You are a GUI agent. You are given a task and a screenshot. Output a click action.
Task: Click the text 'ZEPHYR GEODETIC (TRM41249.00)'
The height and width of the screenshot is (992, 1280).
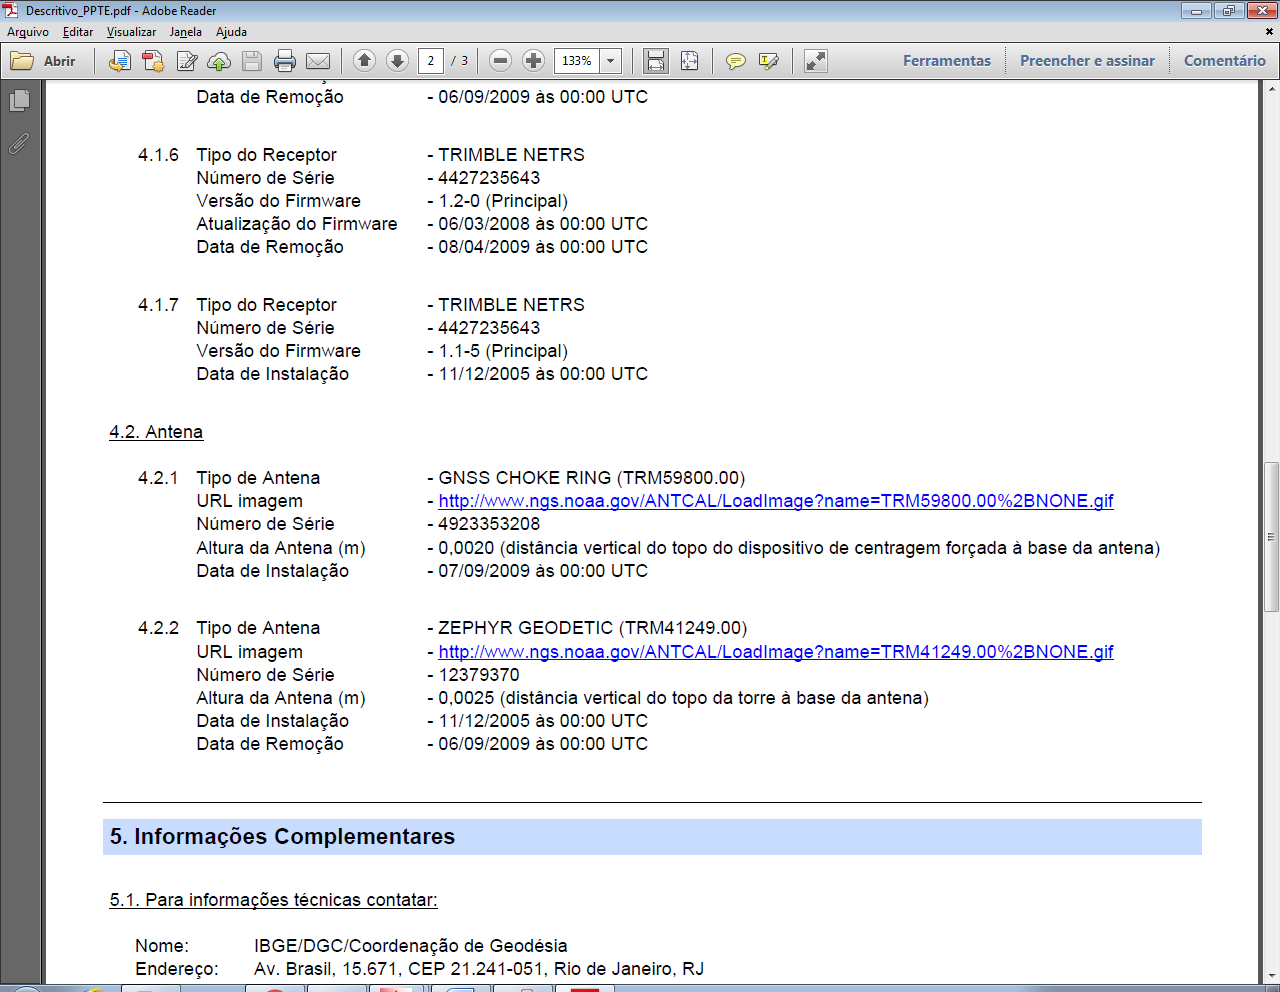pyautogui.click(x=593, y=628)
